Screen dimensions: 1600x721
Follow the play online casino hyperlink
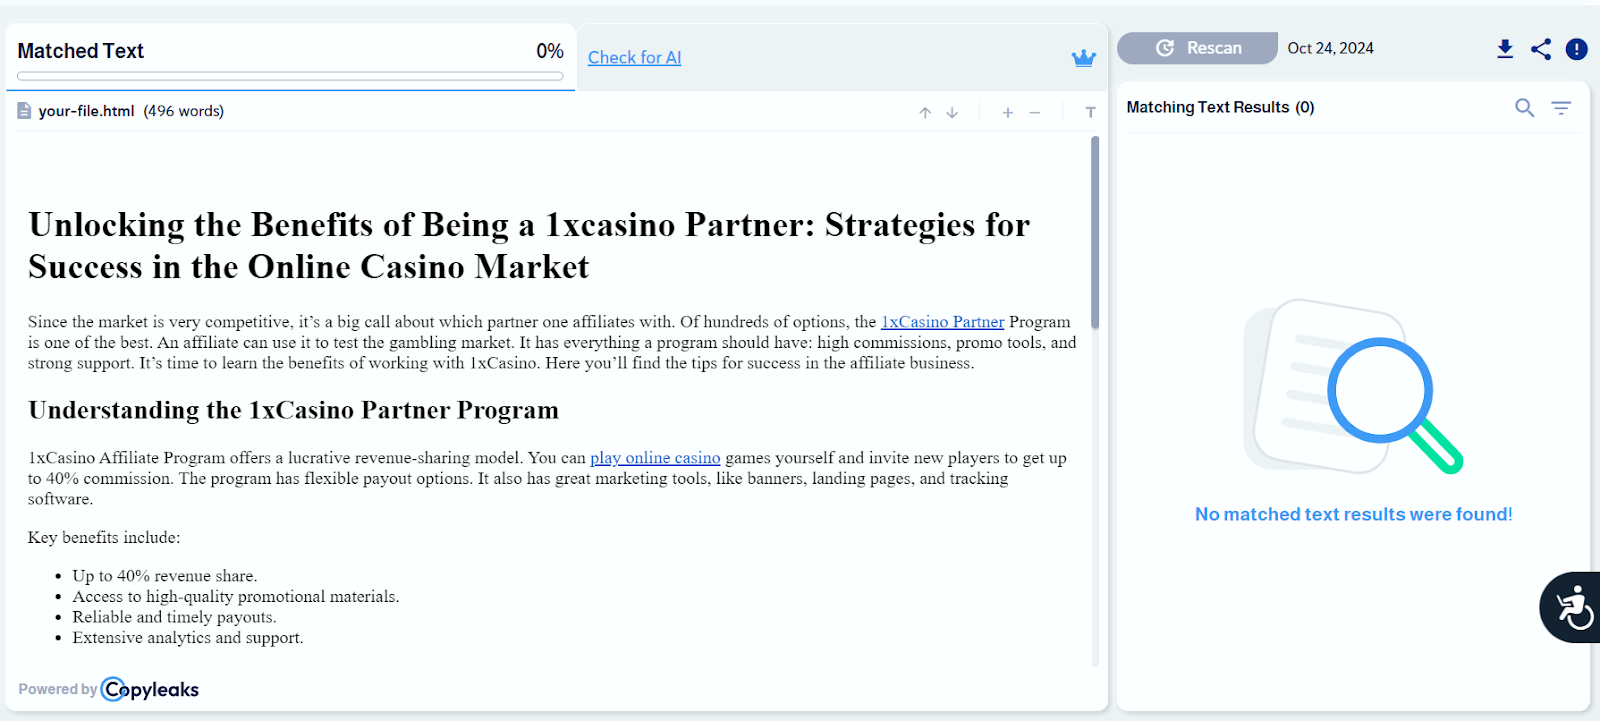click(655, 458)
